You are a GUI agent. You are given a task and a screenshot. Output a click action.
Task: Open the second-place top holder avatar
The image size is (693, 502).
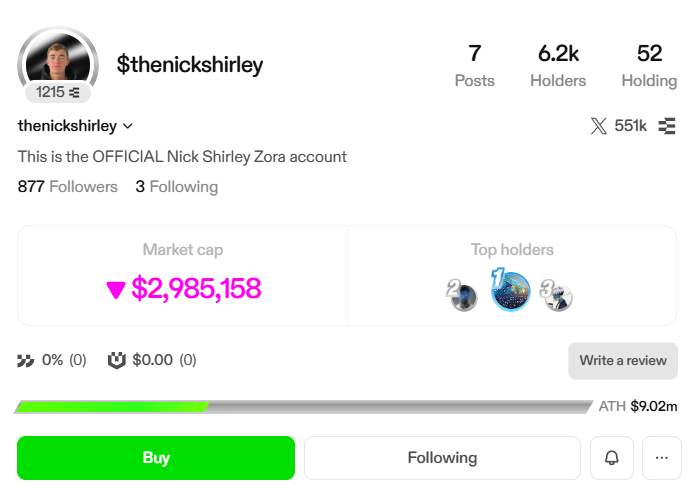(x=462, y=295)
